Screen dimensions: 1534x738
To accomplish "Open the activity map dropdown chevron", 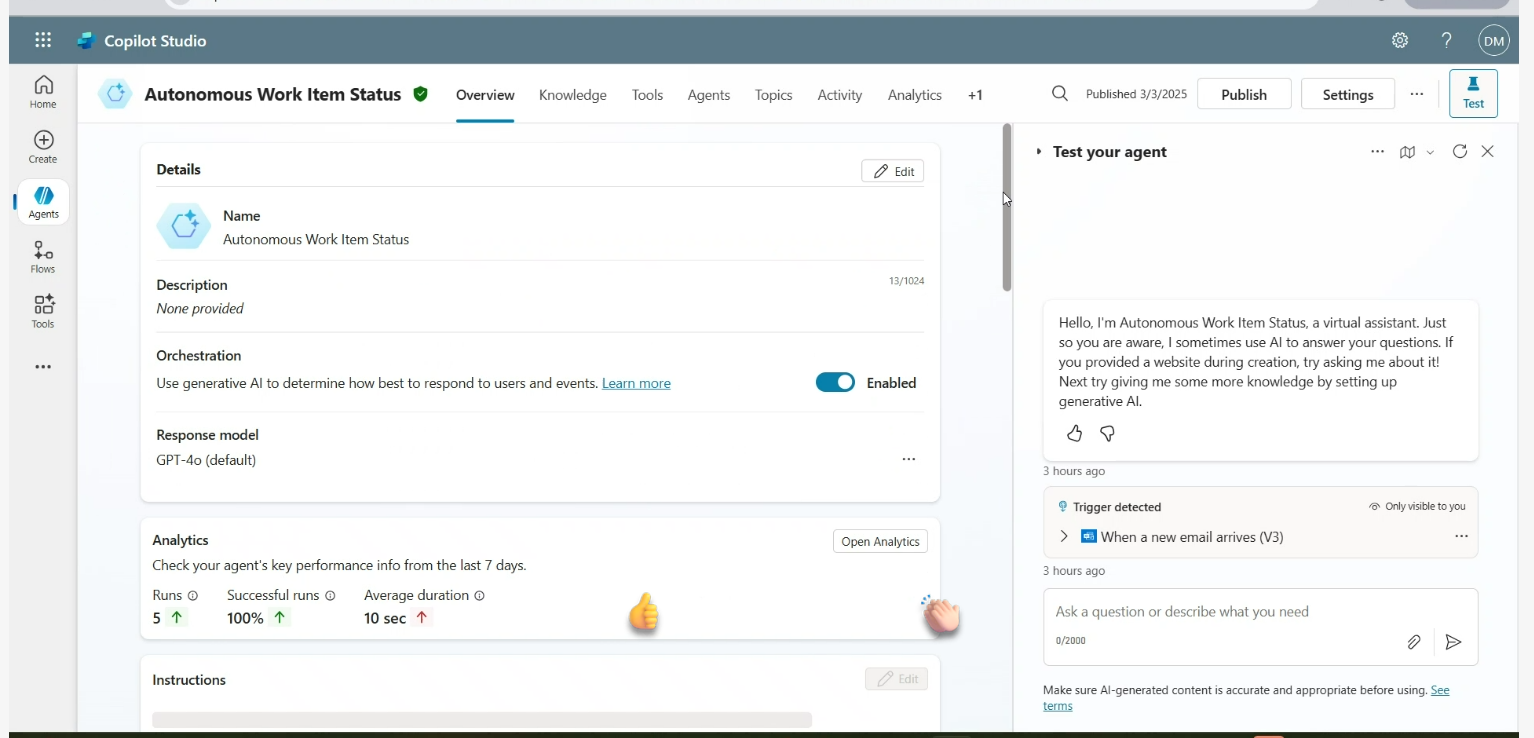I will (1430, 152).
